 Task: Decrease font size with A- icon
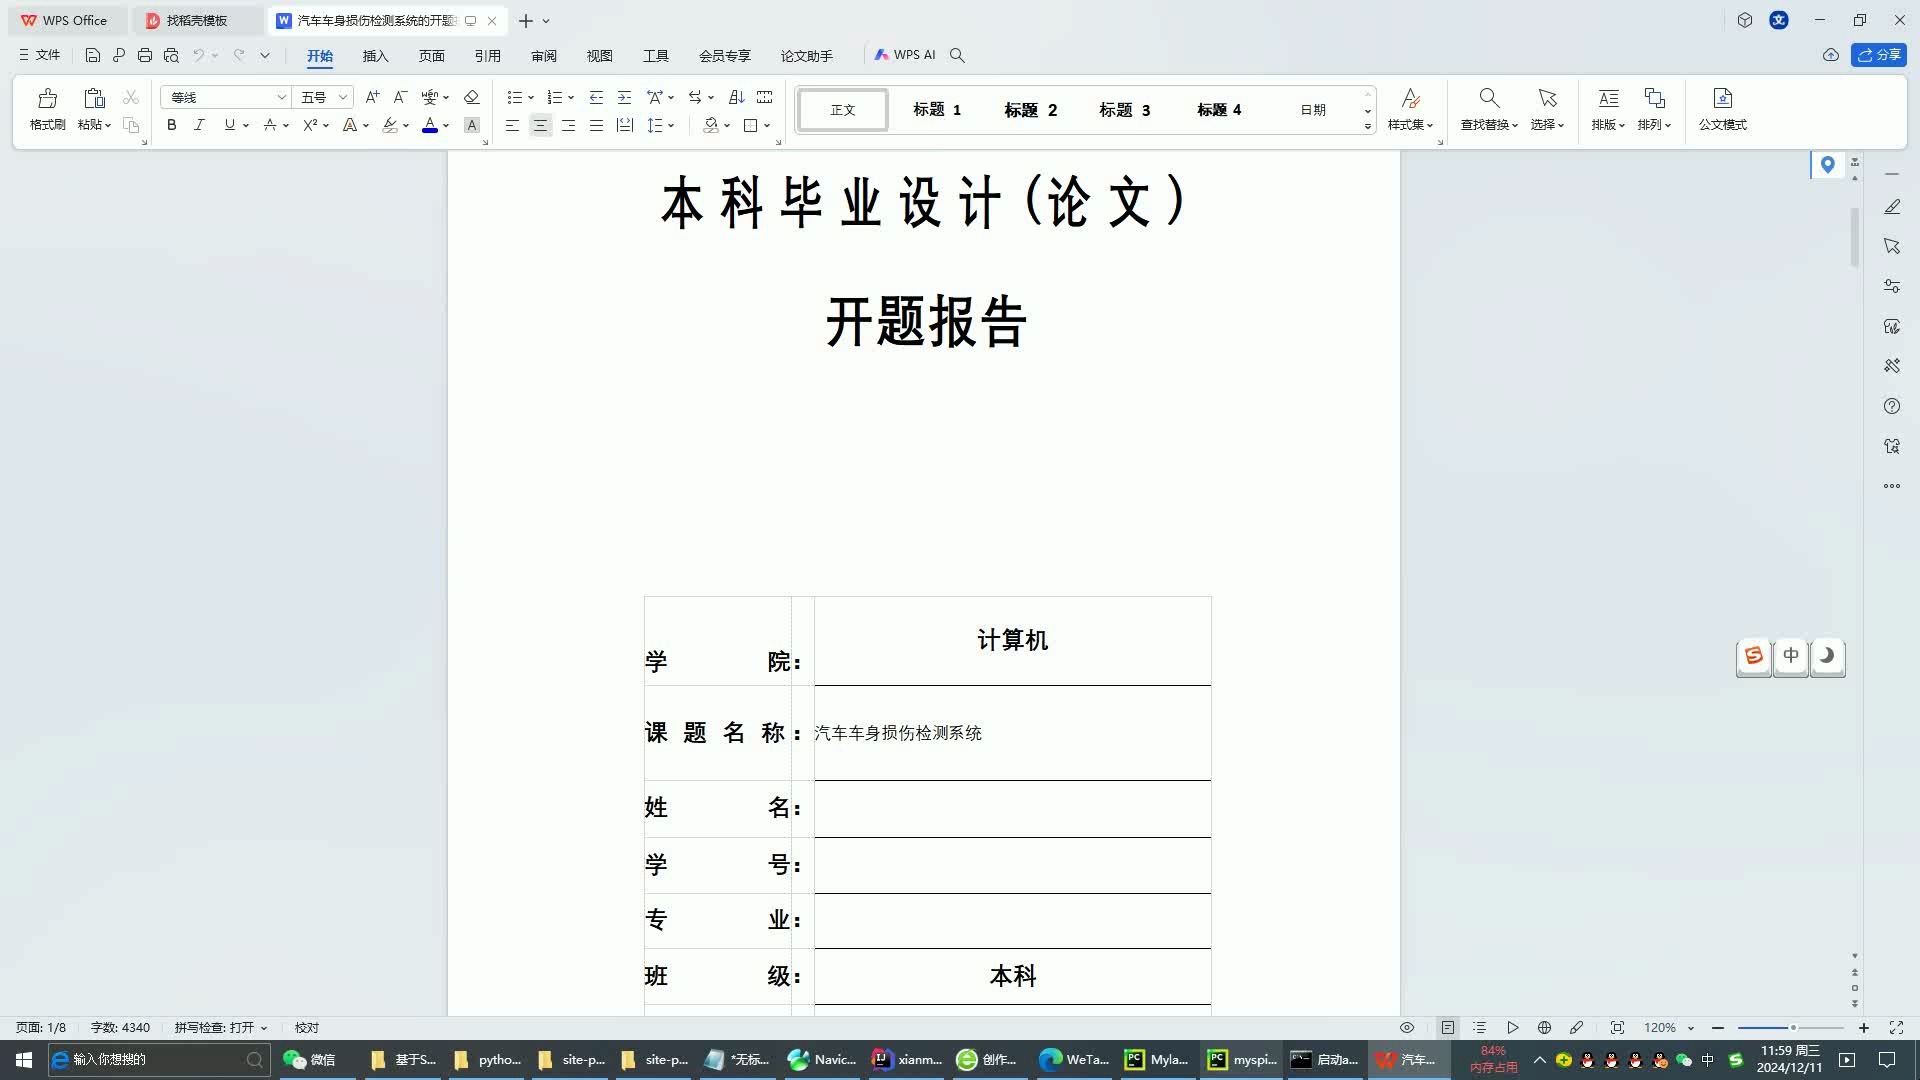[400, 97]
